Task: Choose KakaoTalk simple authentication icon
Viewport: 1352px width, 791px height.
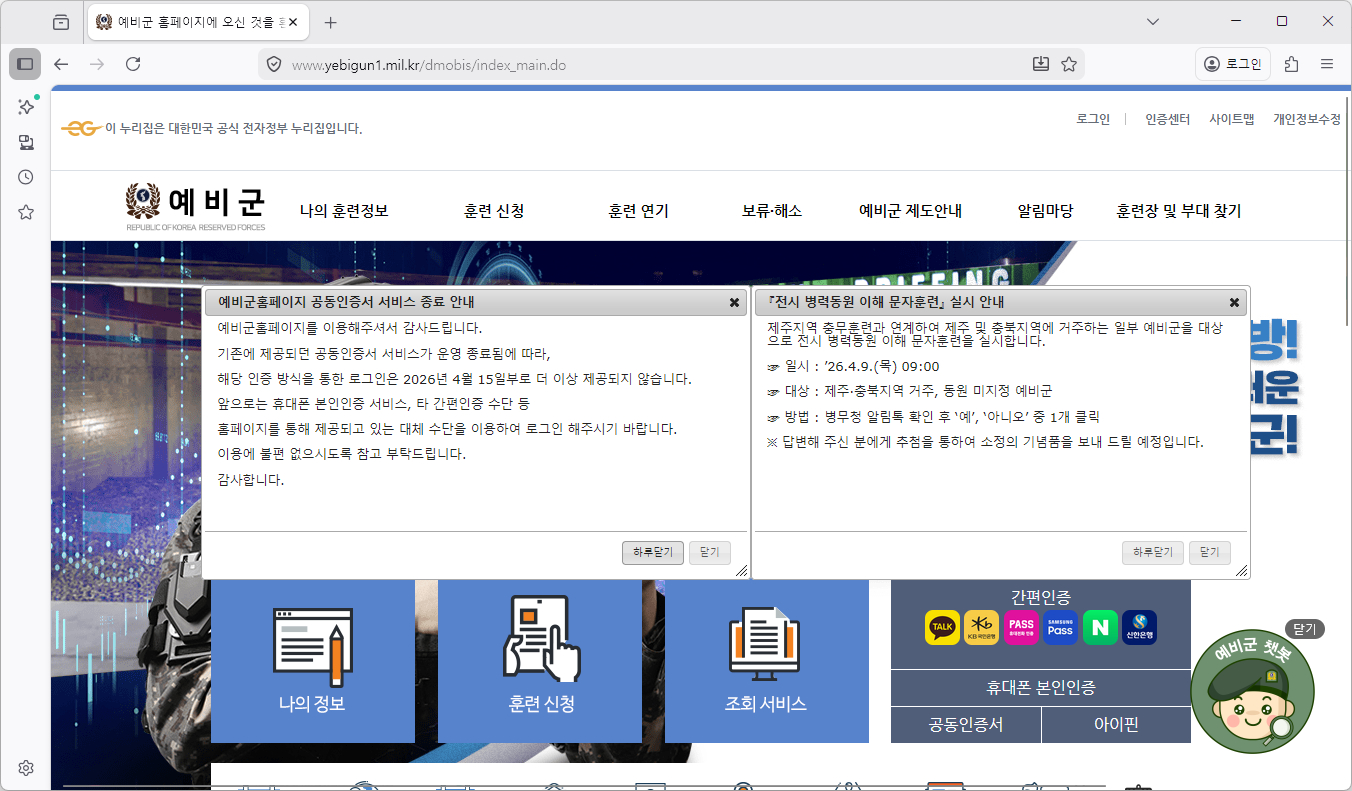Action: 942,628
